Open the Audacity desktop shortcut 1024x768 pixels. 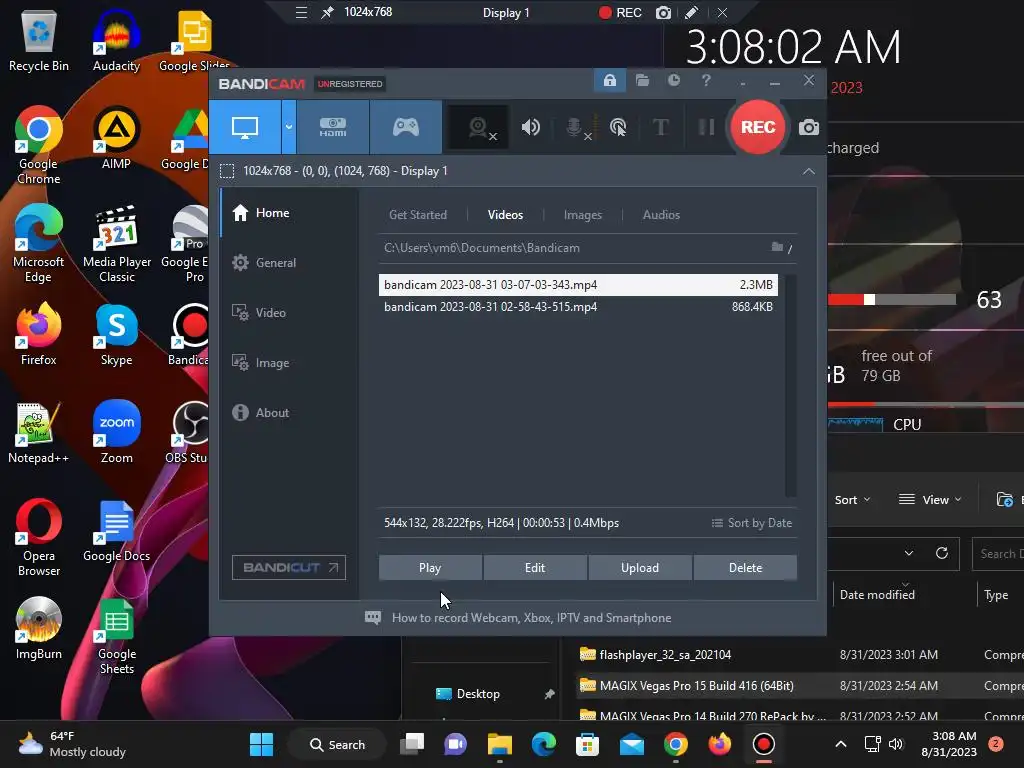(x=116, y=40)
